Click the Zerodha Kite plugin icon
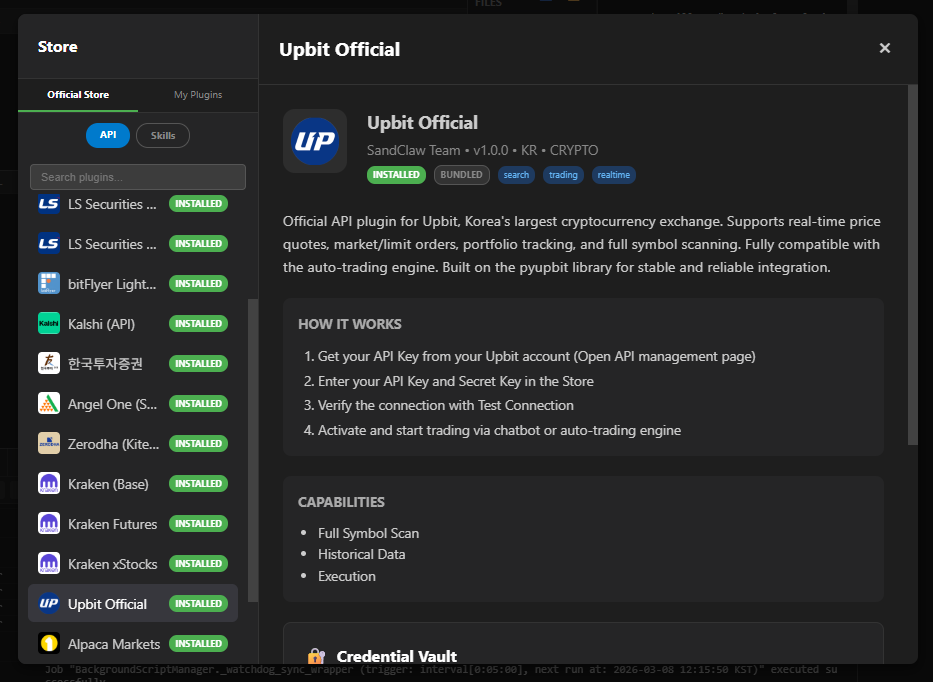933x682 pixels. [x=49, y=443]
